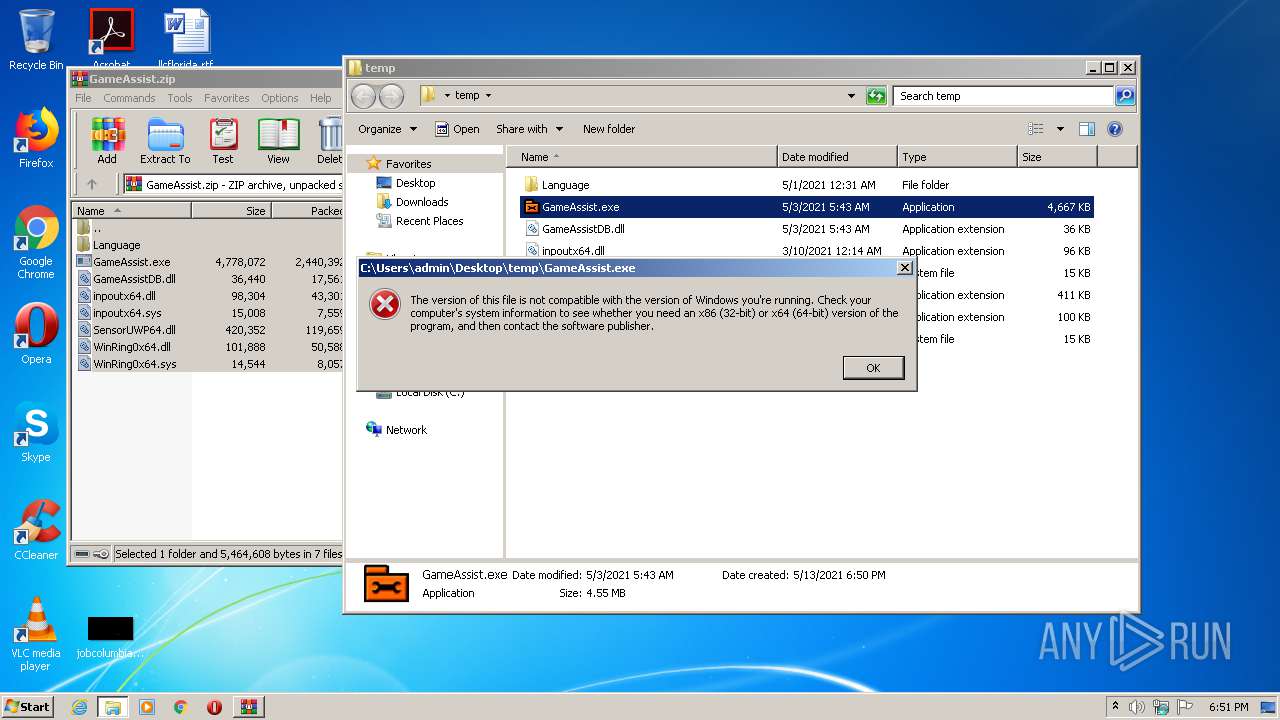The width and height of the screenshot is (1280, 720).
Task: Click OK in the error dialog
Action: (x=873, y=368)
